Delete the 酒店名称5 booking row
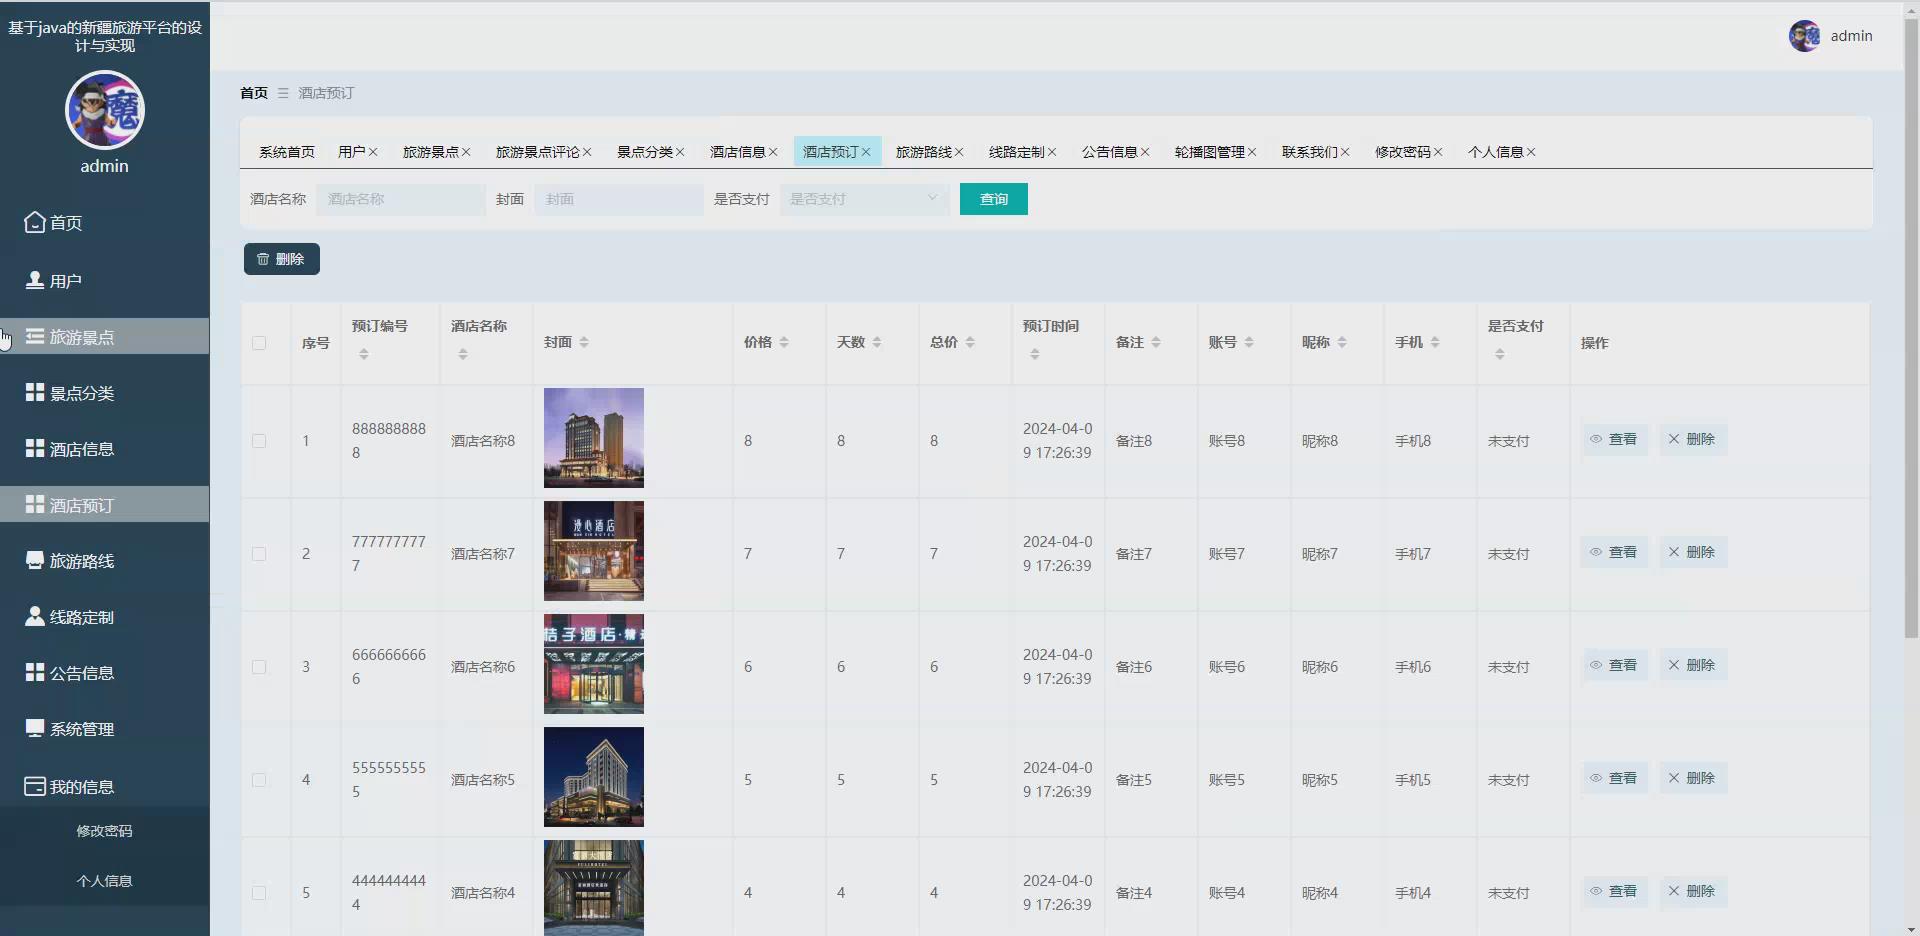This screenshot has height=936, width=1920. (x=1692, y=778)
